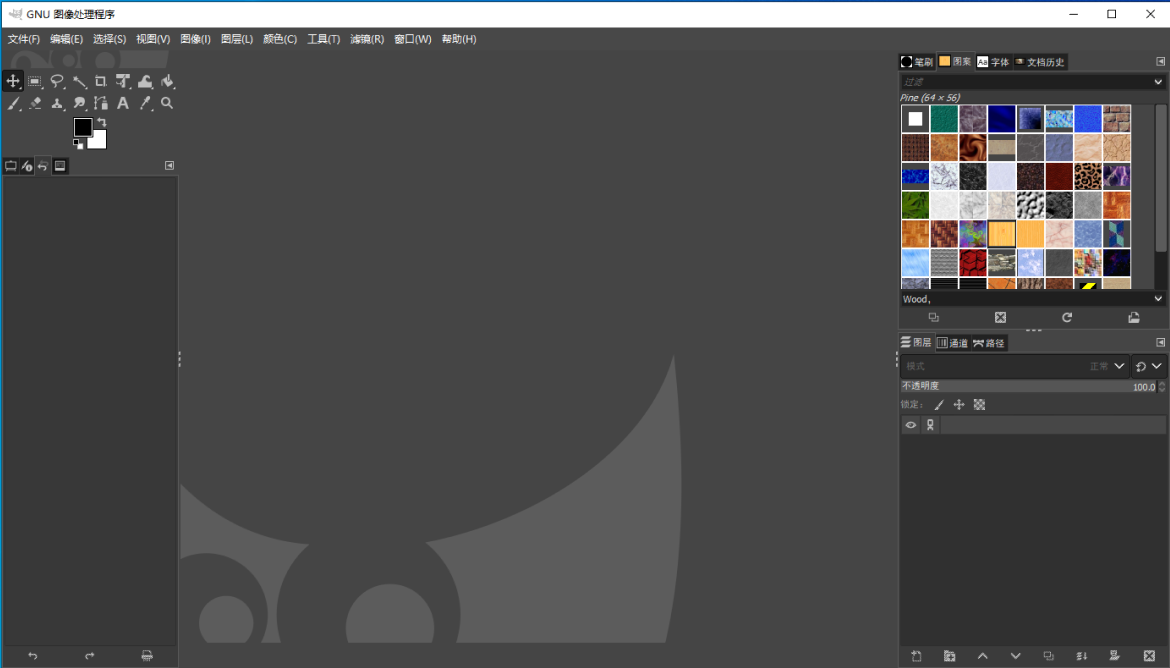The height and width of the screenshot is (668, 1170).
Task: Expand the Wood tag dropdown arrow
Action: 1158,299
